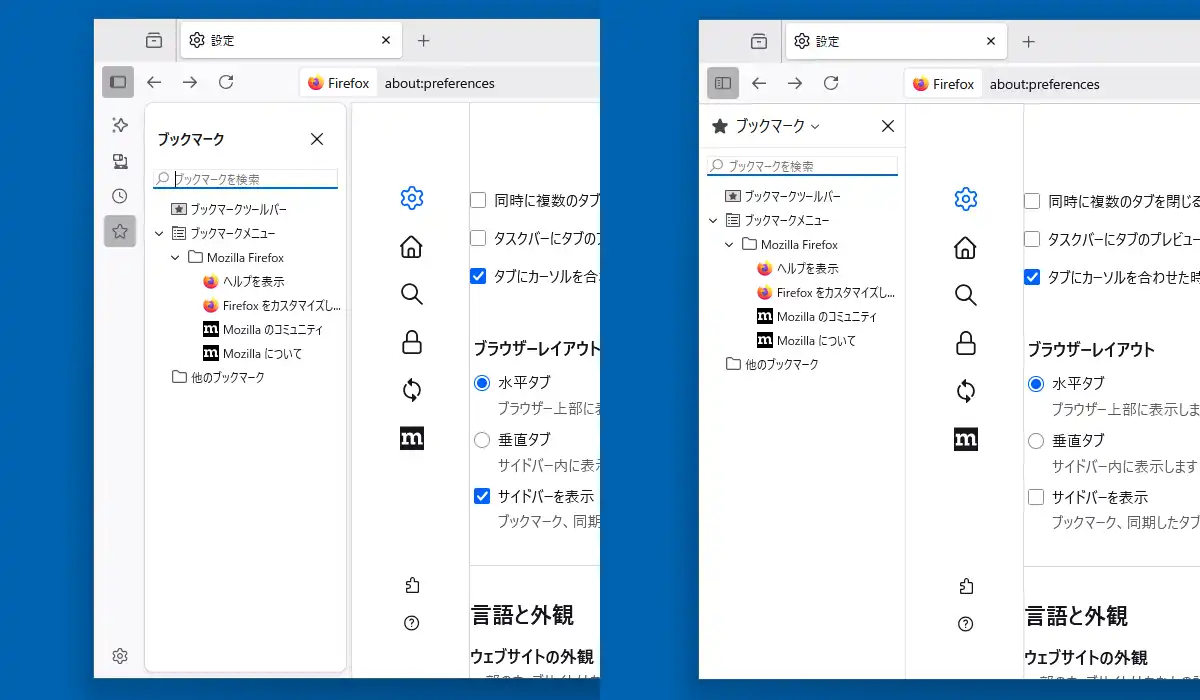This screenshot has height=700, width=1200.
Task: Check 同時に複数のタブ option in the left window
Action: click(x=479, y=200)
